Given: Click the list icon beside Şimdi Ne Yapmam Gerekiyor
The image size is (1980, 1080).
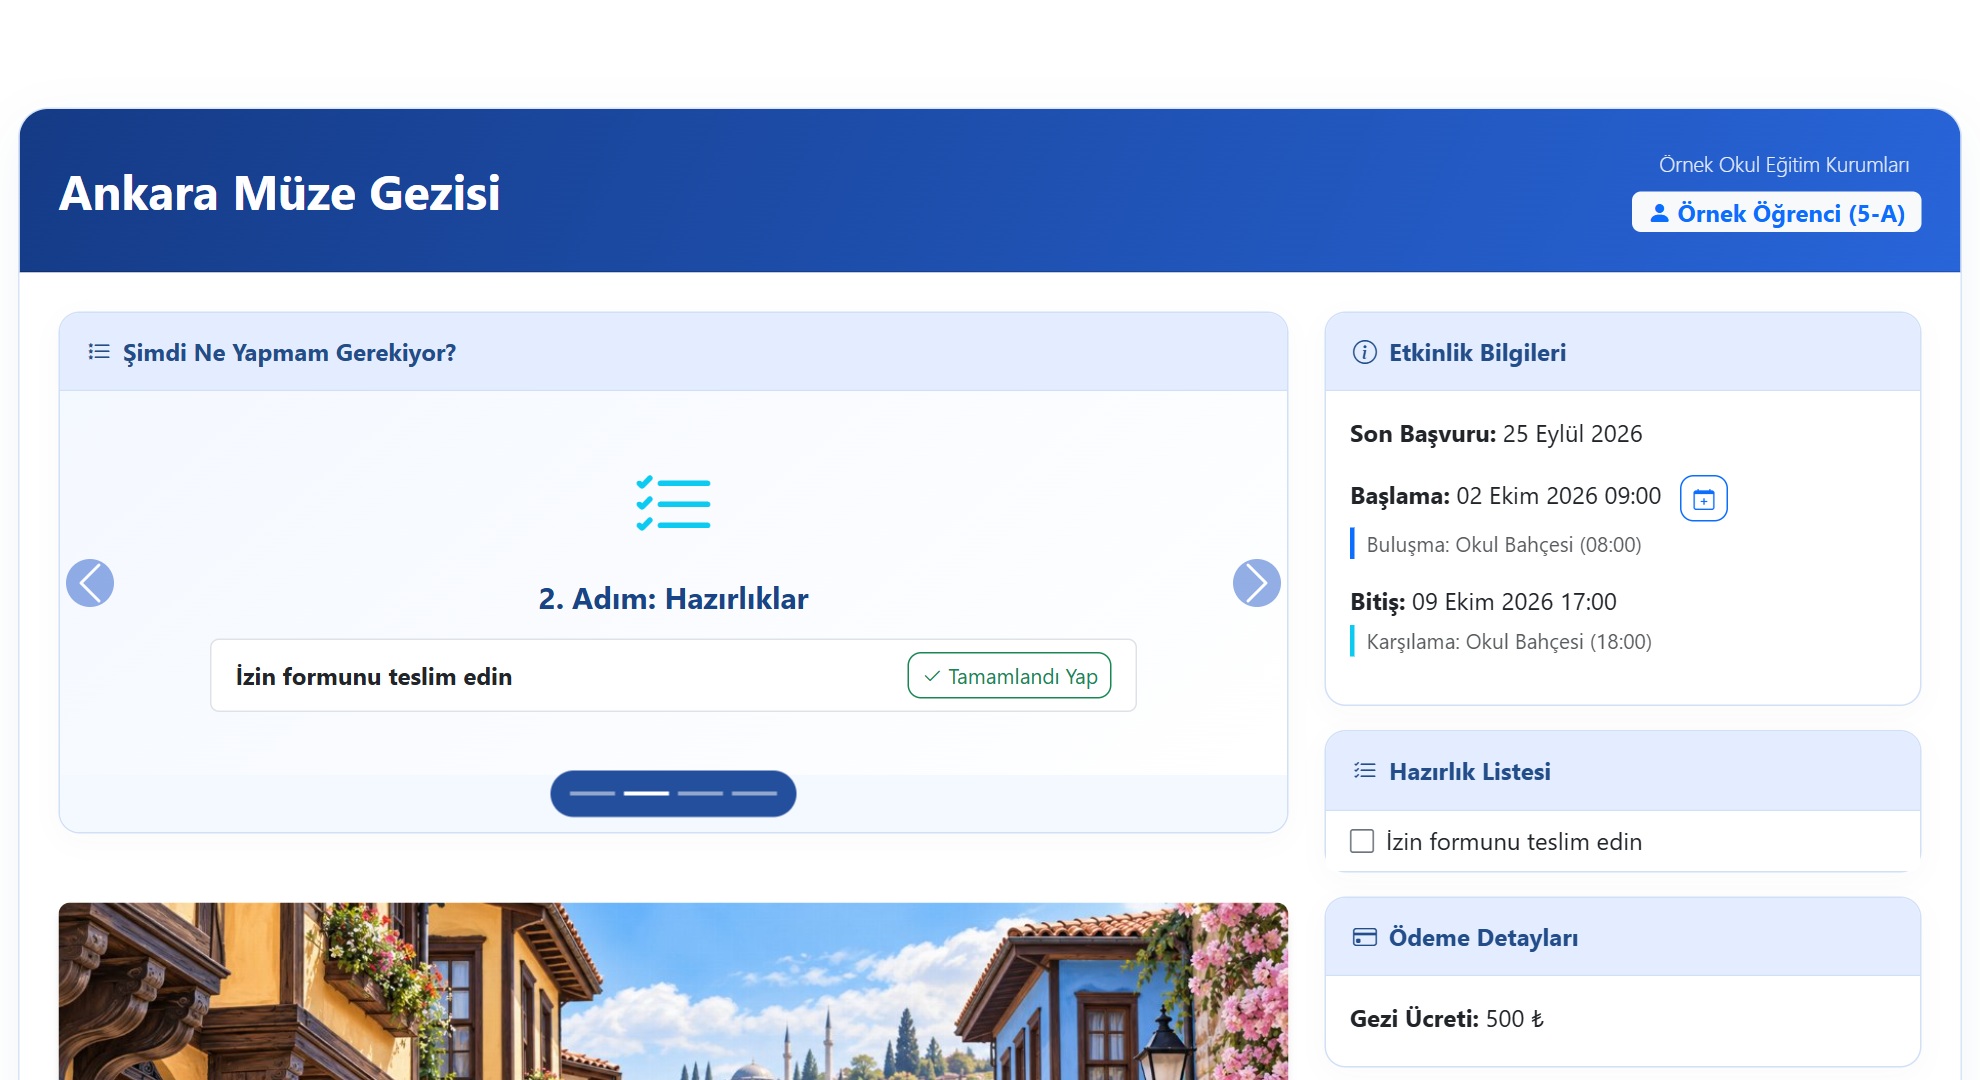Looking at the screenshot, I should coord(99,352).
